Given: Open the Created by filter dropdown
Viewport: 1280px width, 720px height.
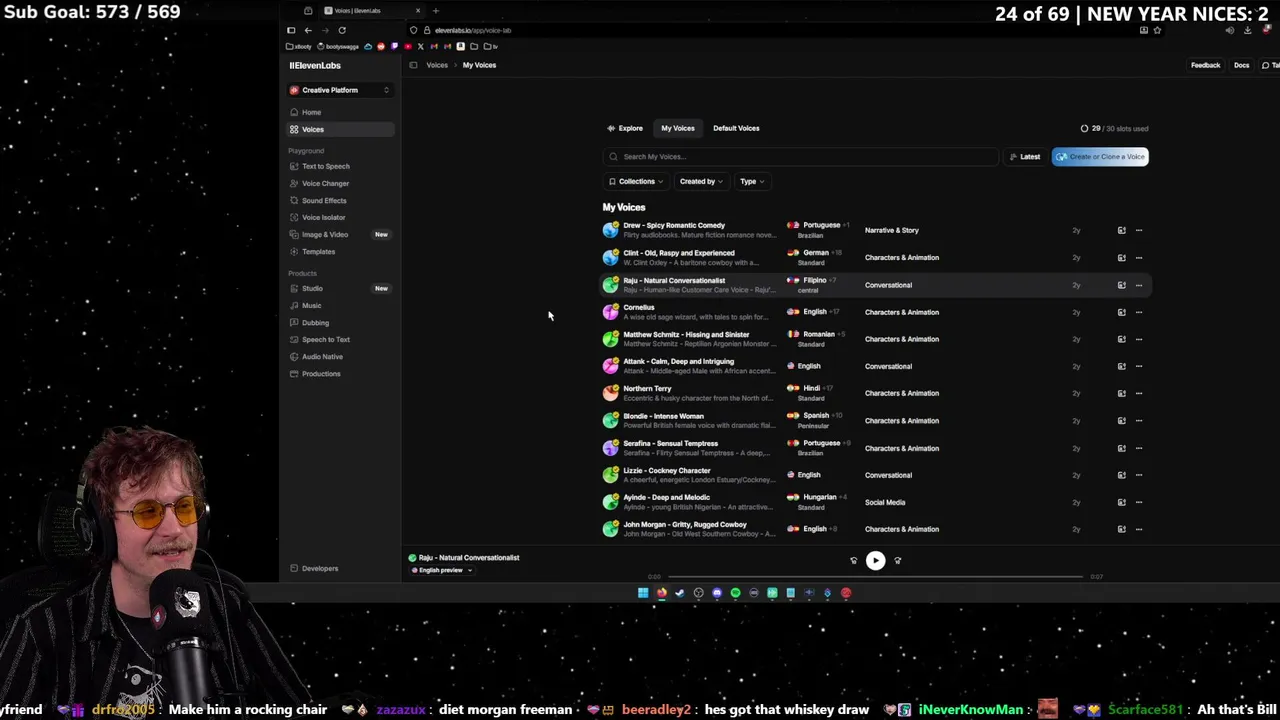Looking at the screenshot, I should coord(701,181).
